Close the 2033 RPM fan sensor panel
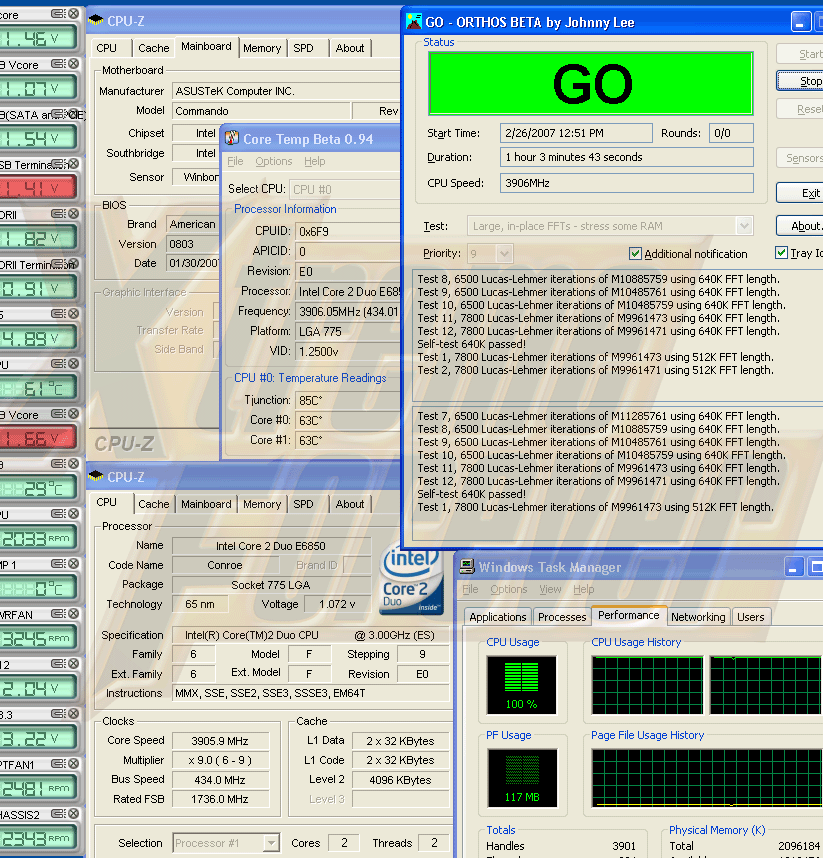Viewport: 823px width, 858px height. [x=73, y=514]
